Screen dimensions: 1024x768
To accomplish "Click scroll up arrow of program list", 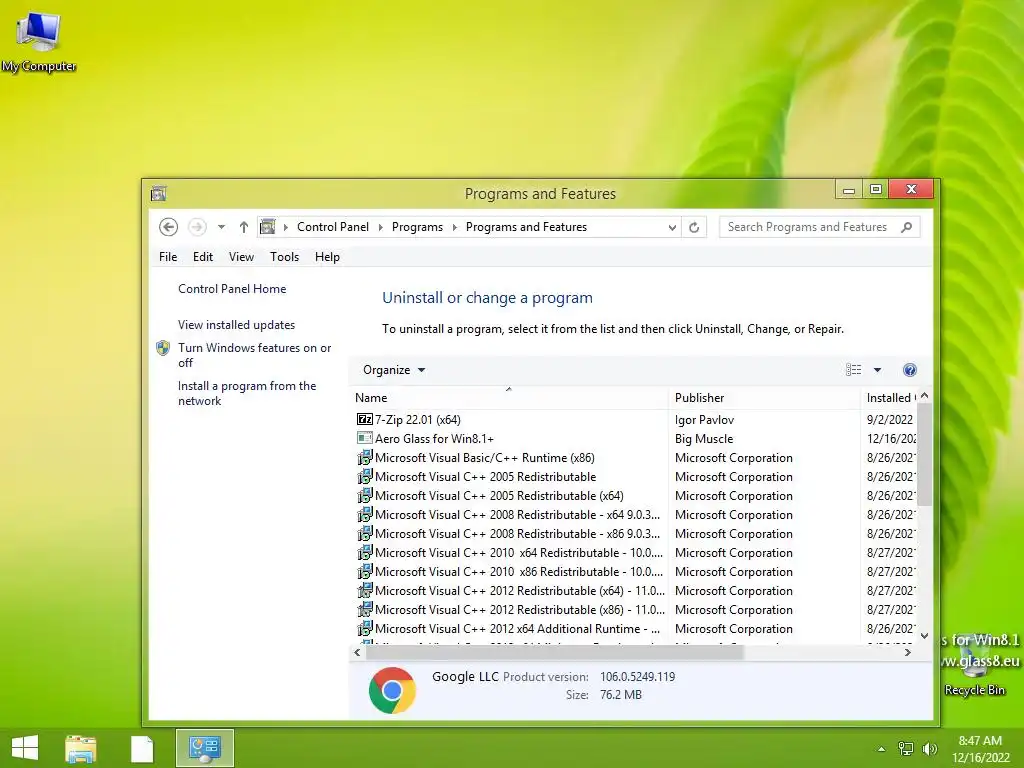I will (x=924, y=396).
